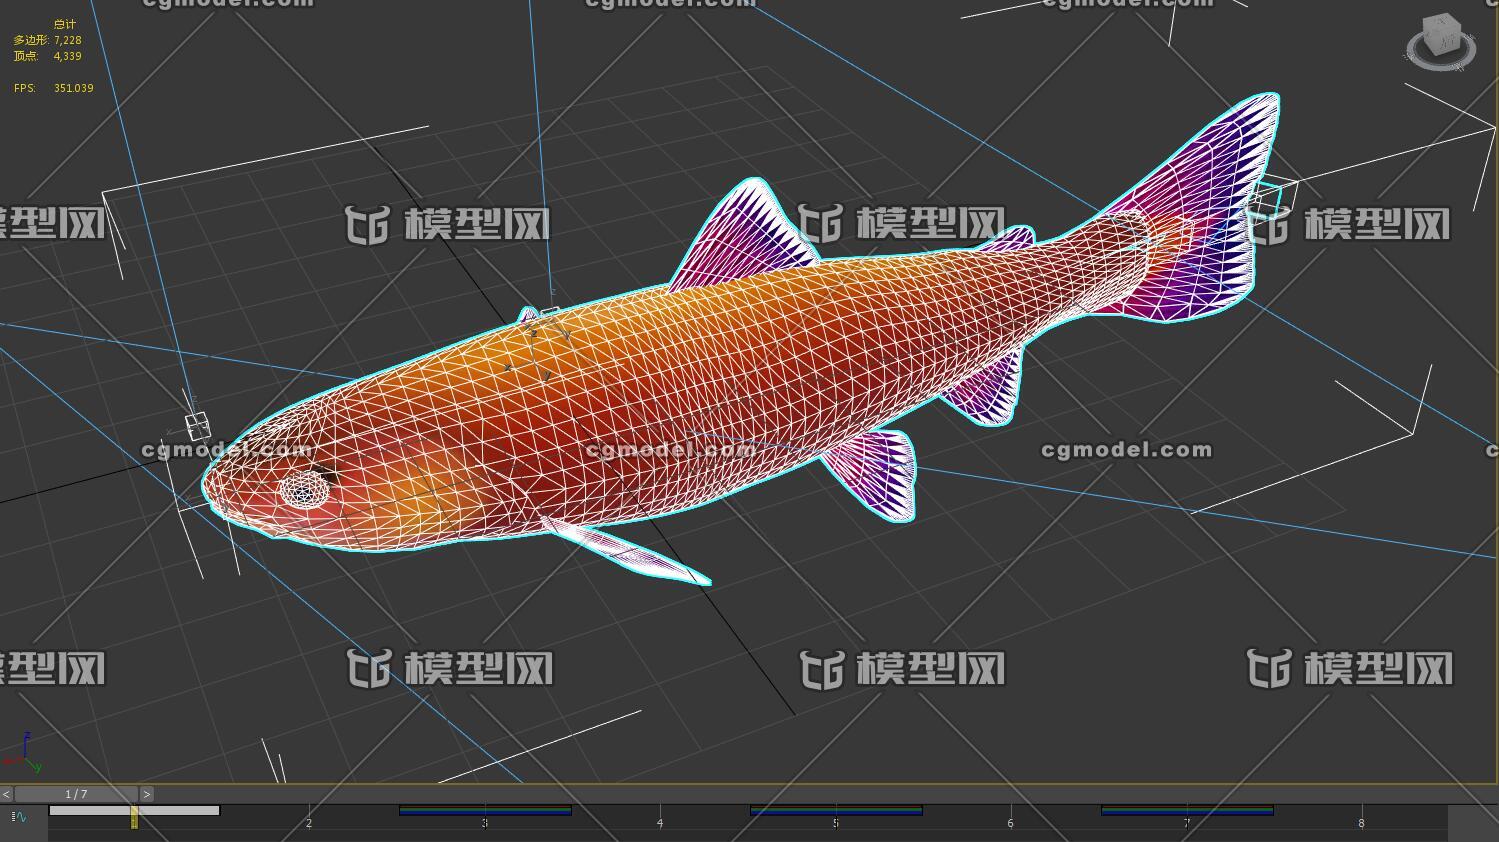This screenshot has height=842, width=1499.
Task: Click frame 6 tick on the track bar
Action: (1010, 822)
